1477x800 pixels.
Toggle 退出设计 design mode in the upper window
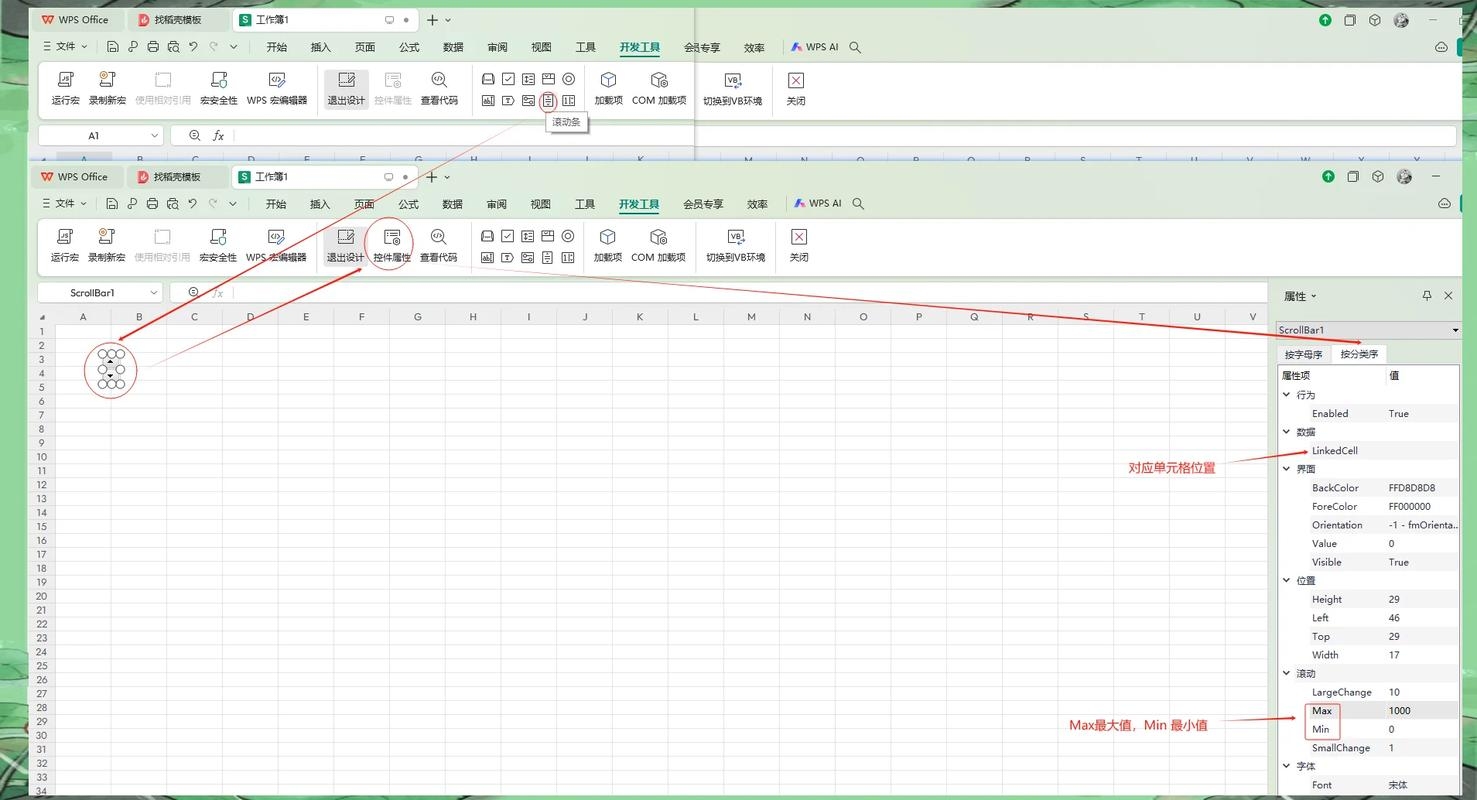[x=346, y=87]
